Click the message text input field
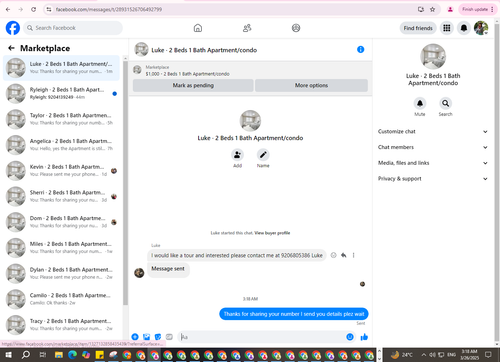Image resolution: width=500 pixels, height=362 pixels. click(262, 337)
